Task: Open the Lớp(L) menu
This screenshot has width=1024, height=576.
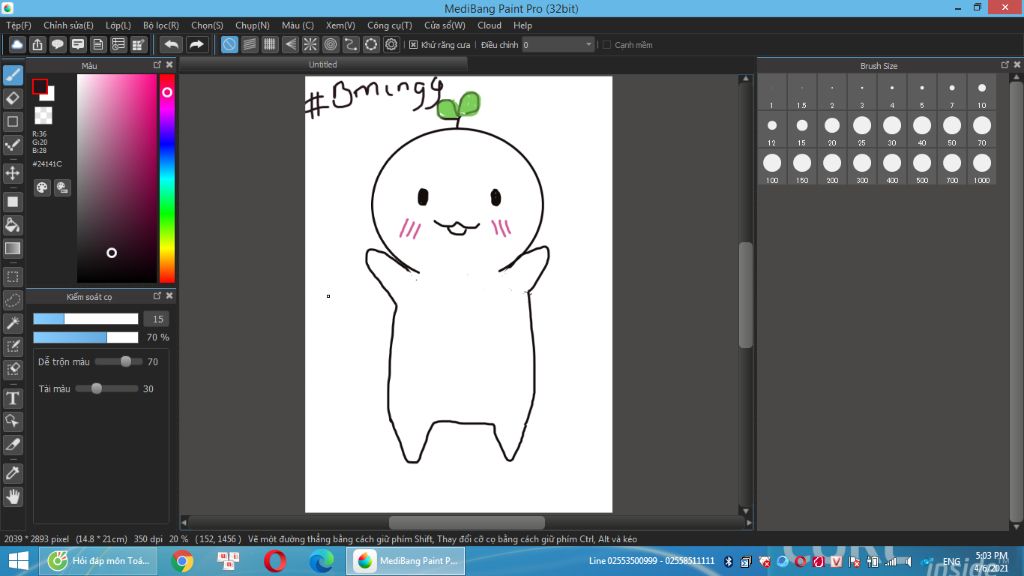Action: [118, 25]
